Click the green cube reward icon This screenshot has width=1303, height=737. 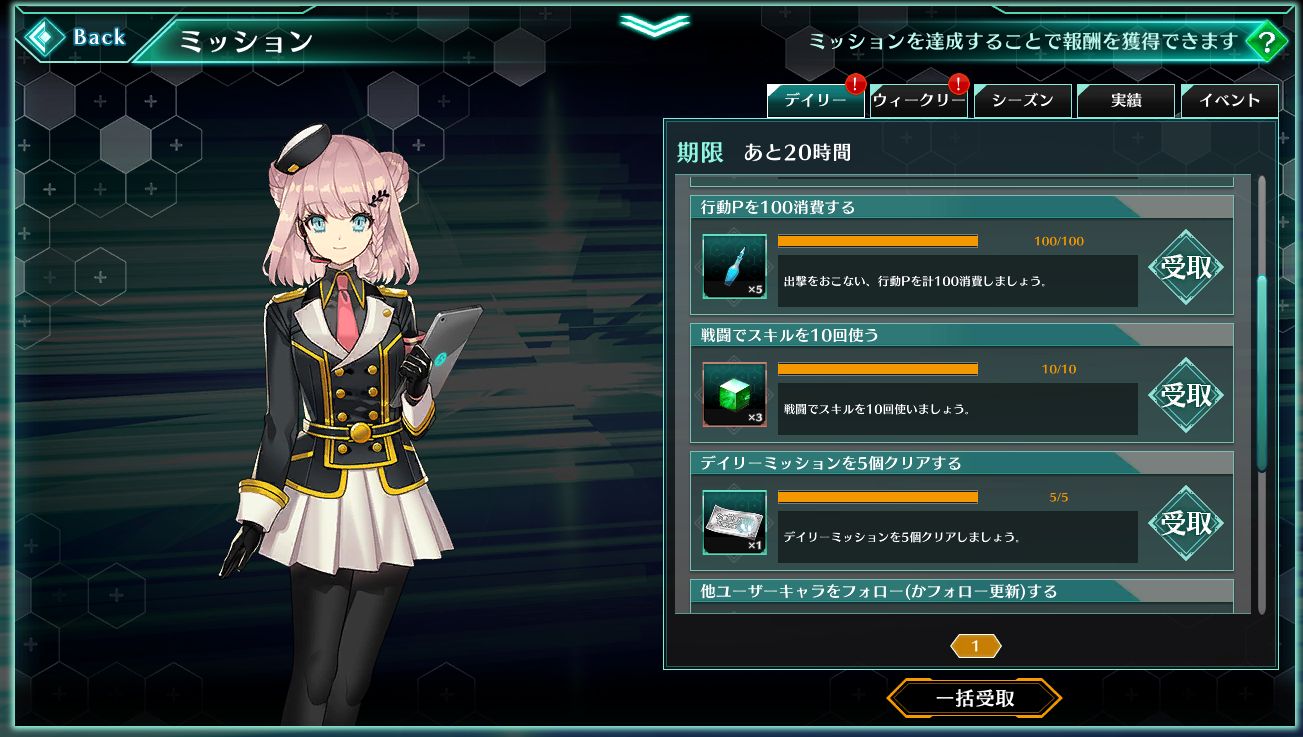click(x=735, y=395)
